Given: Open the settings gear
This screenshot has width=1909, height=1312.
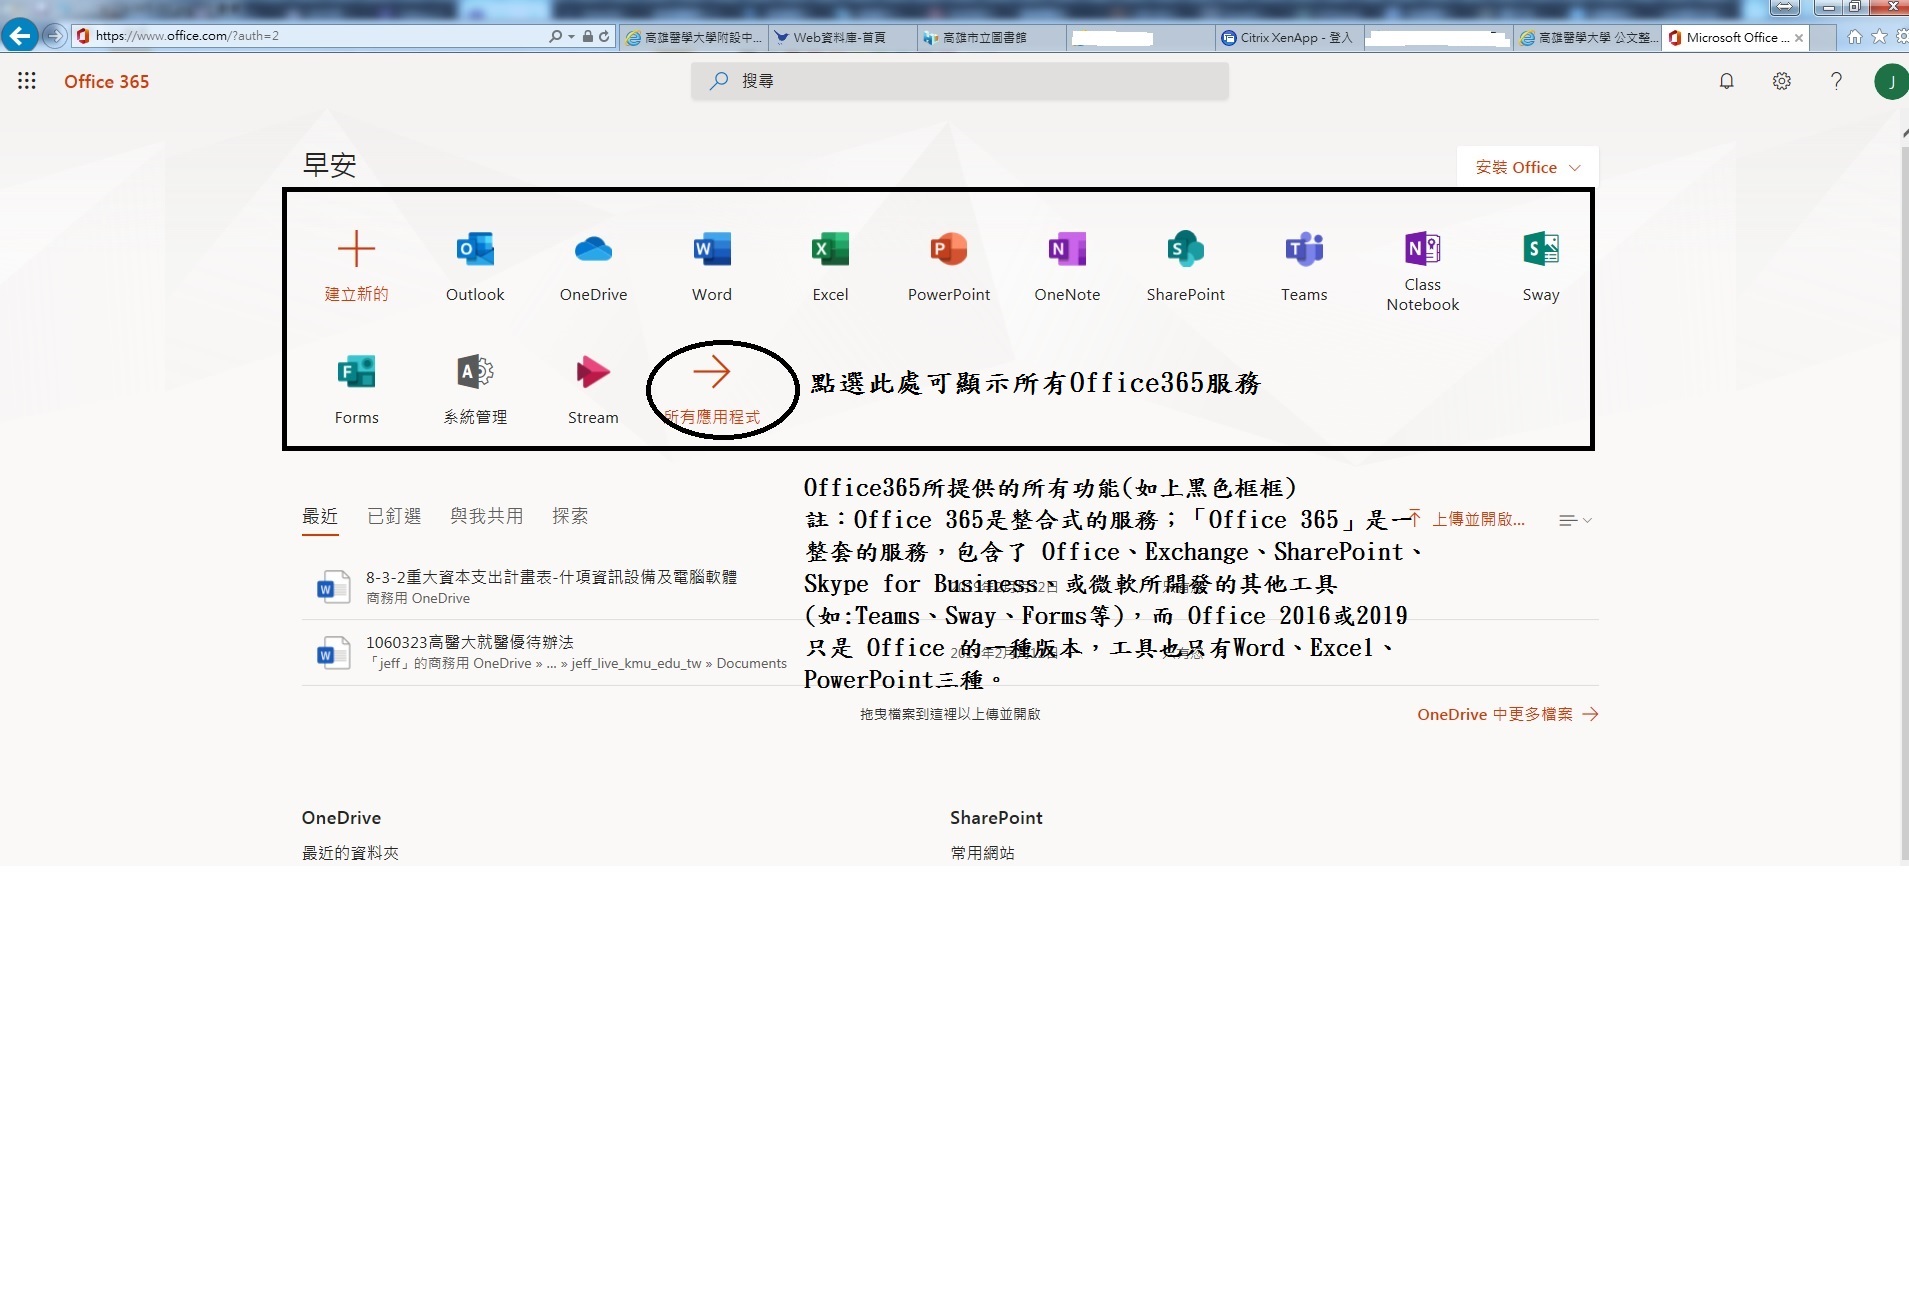Looking at the screenshot, I should 1781,81.
